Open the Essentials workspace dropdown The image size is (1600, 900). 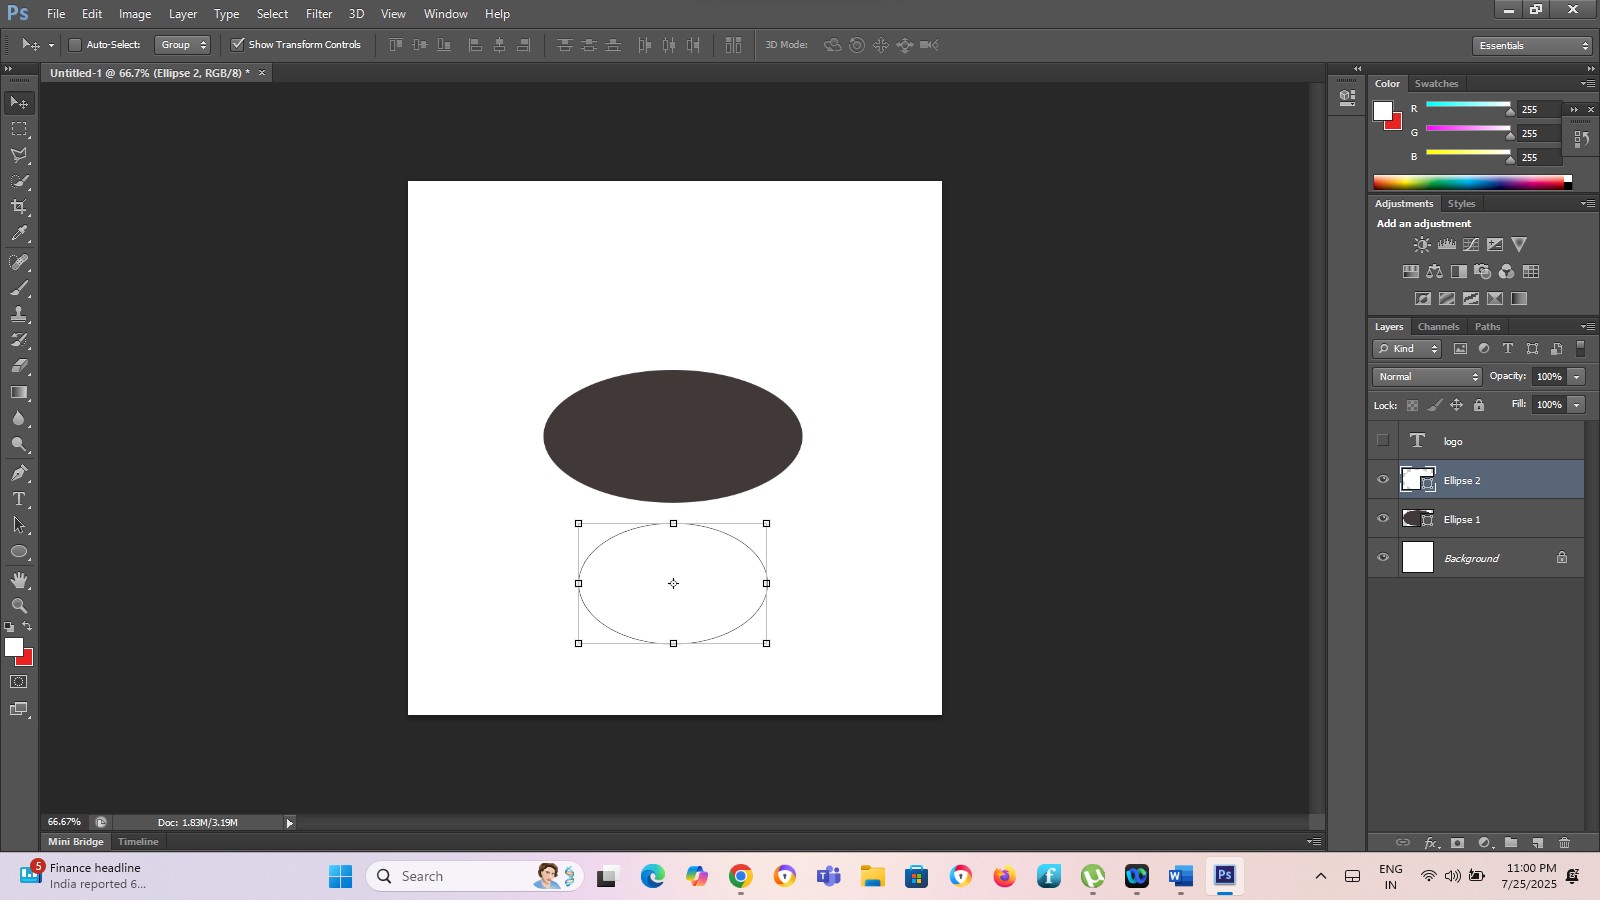[1532, 46]
